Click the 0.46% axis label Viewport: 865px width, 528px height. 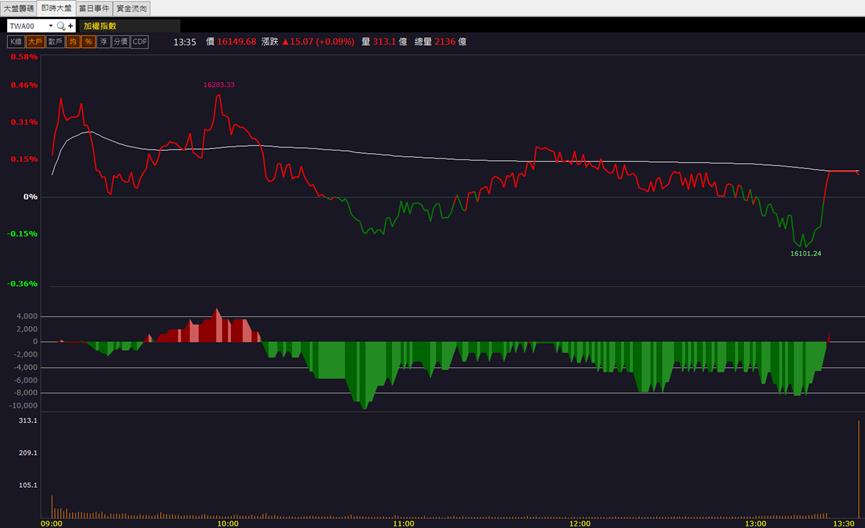coord(24,85)
